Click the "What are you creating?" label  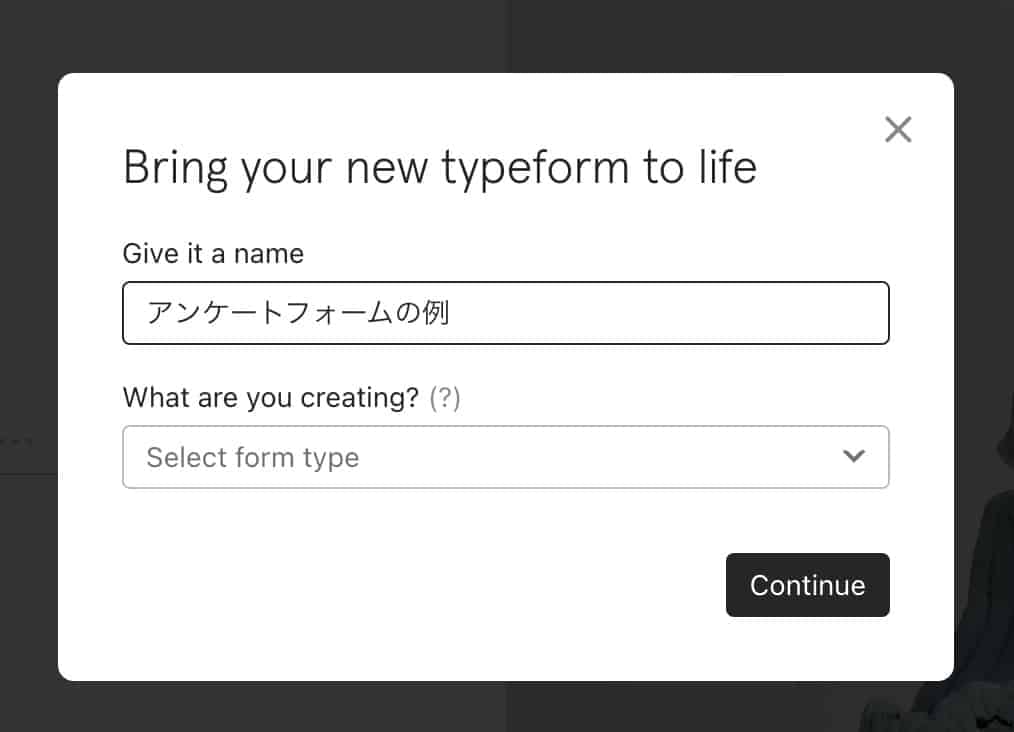pyautogui.click(x=270, y=398)
